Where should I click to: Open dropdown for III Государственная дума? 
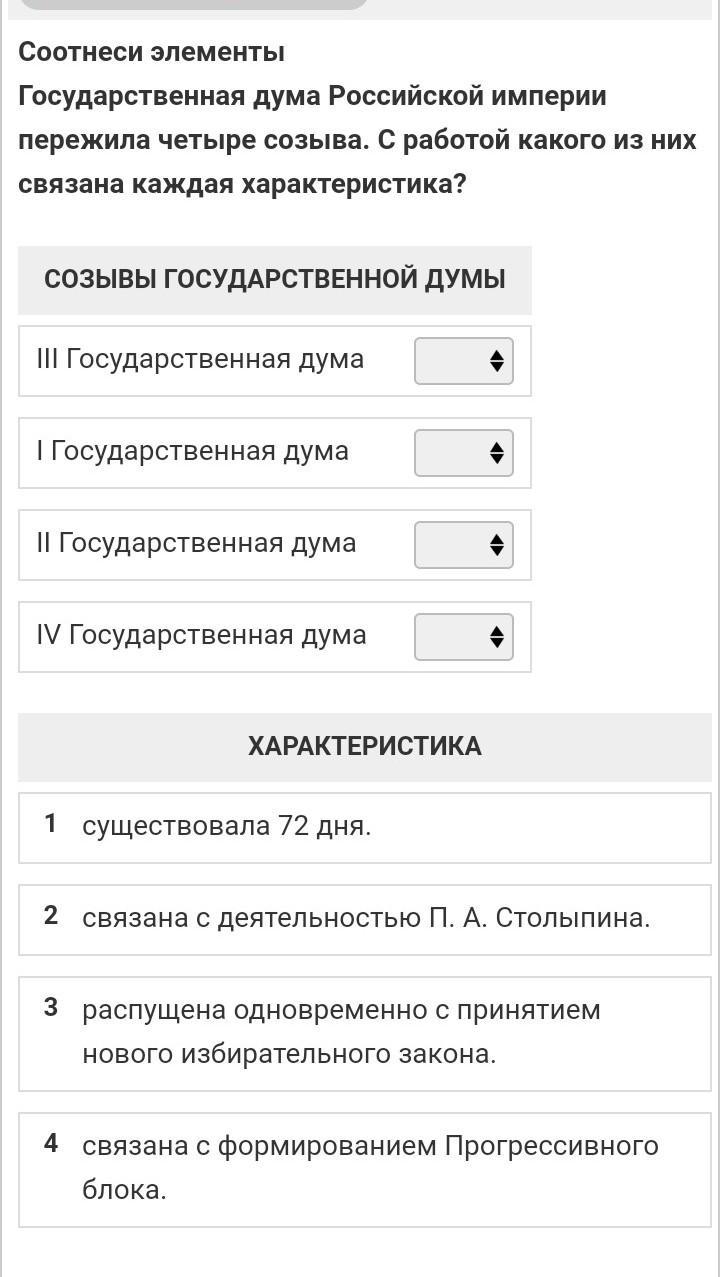point(464,361)
